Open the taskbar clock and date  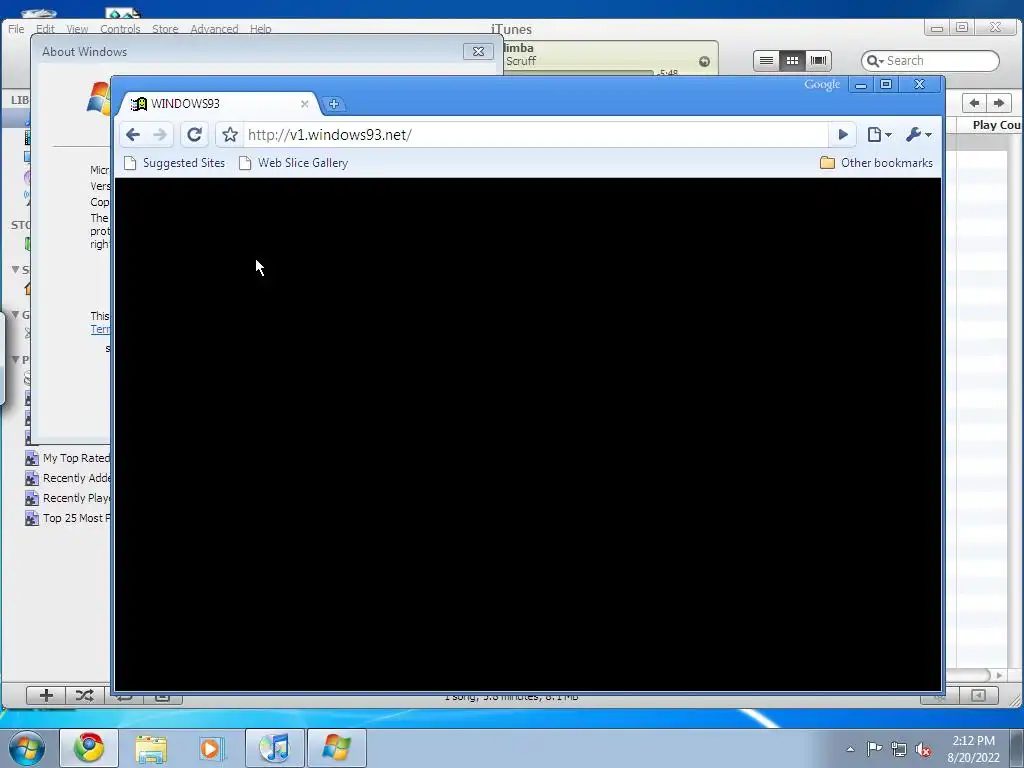coord(973,749)
